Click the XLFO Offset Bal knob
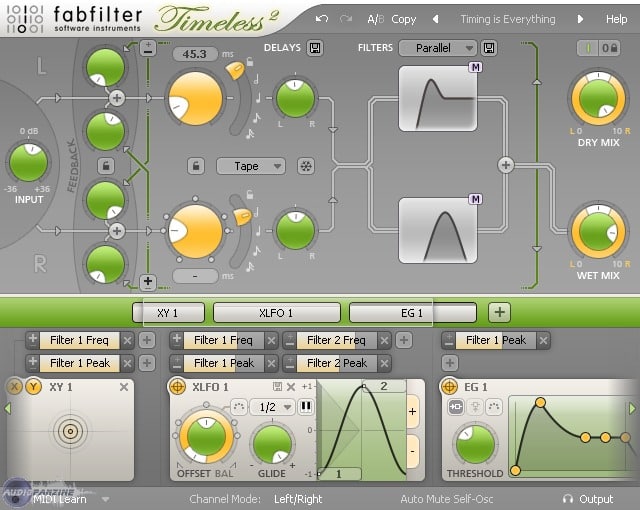 pos(207,438)
